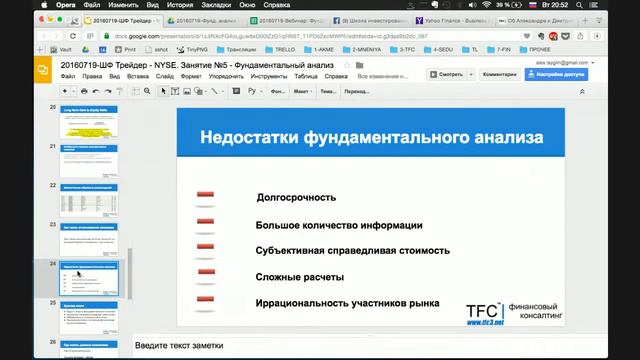640x360 pixels.
Task: Open the Формат menu
Action: tap(191, 76)
